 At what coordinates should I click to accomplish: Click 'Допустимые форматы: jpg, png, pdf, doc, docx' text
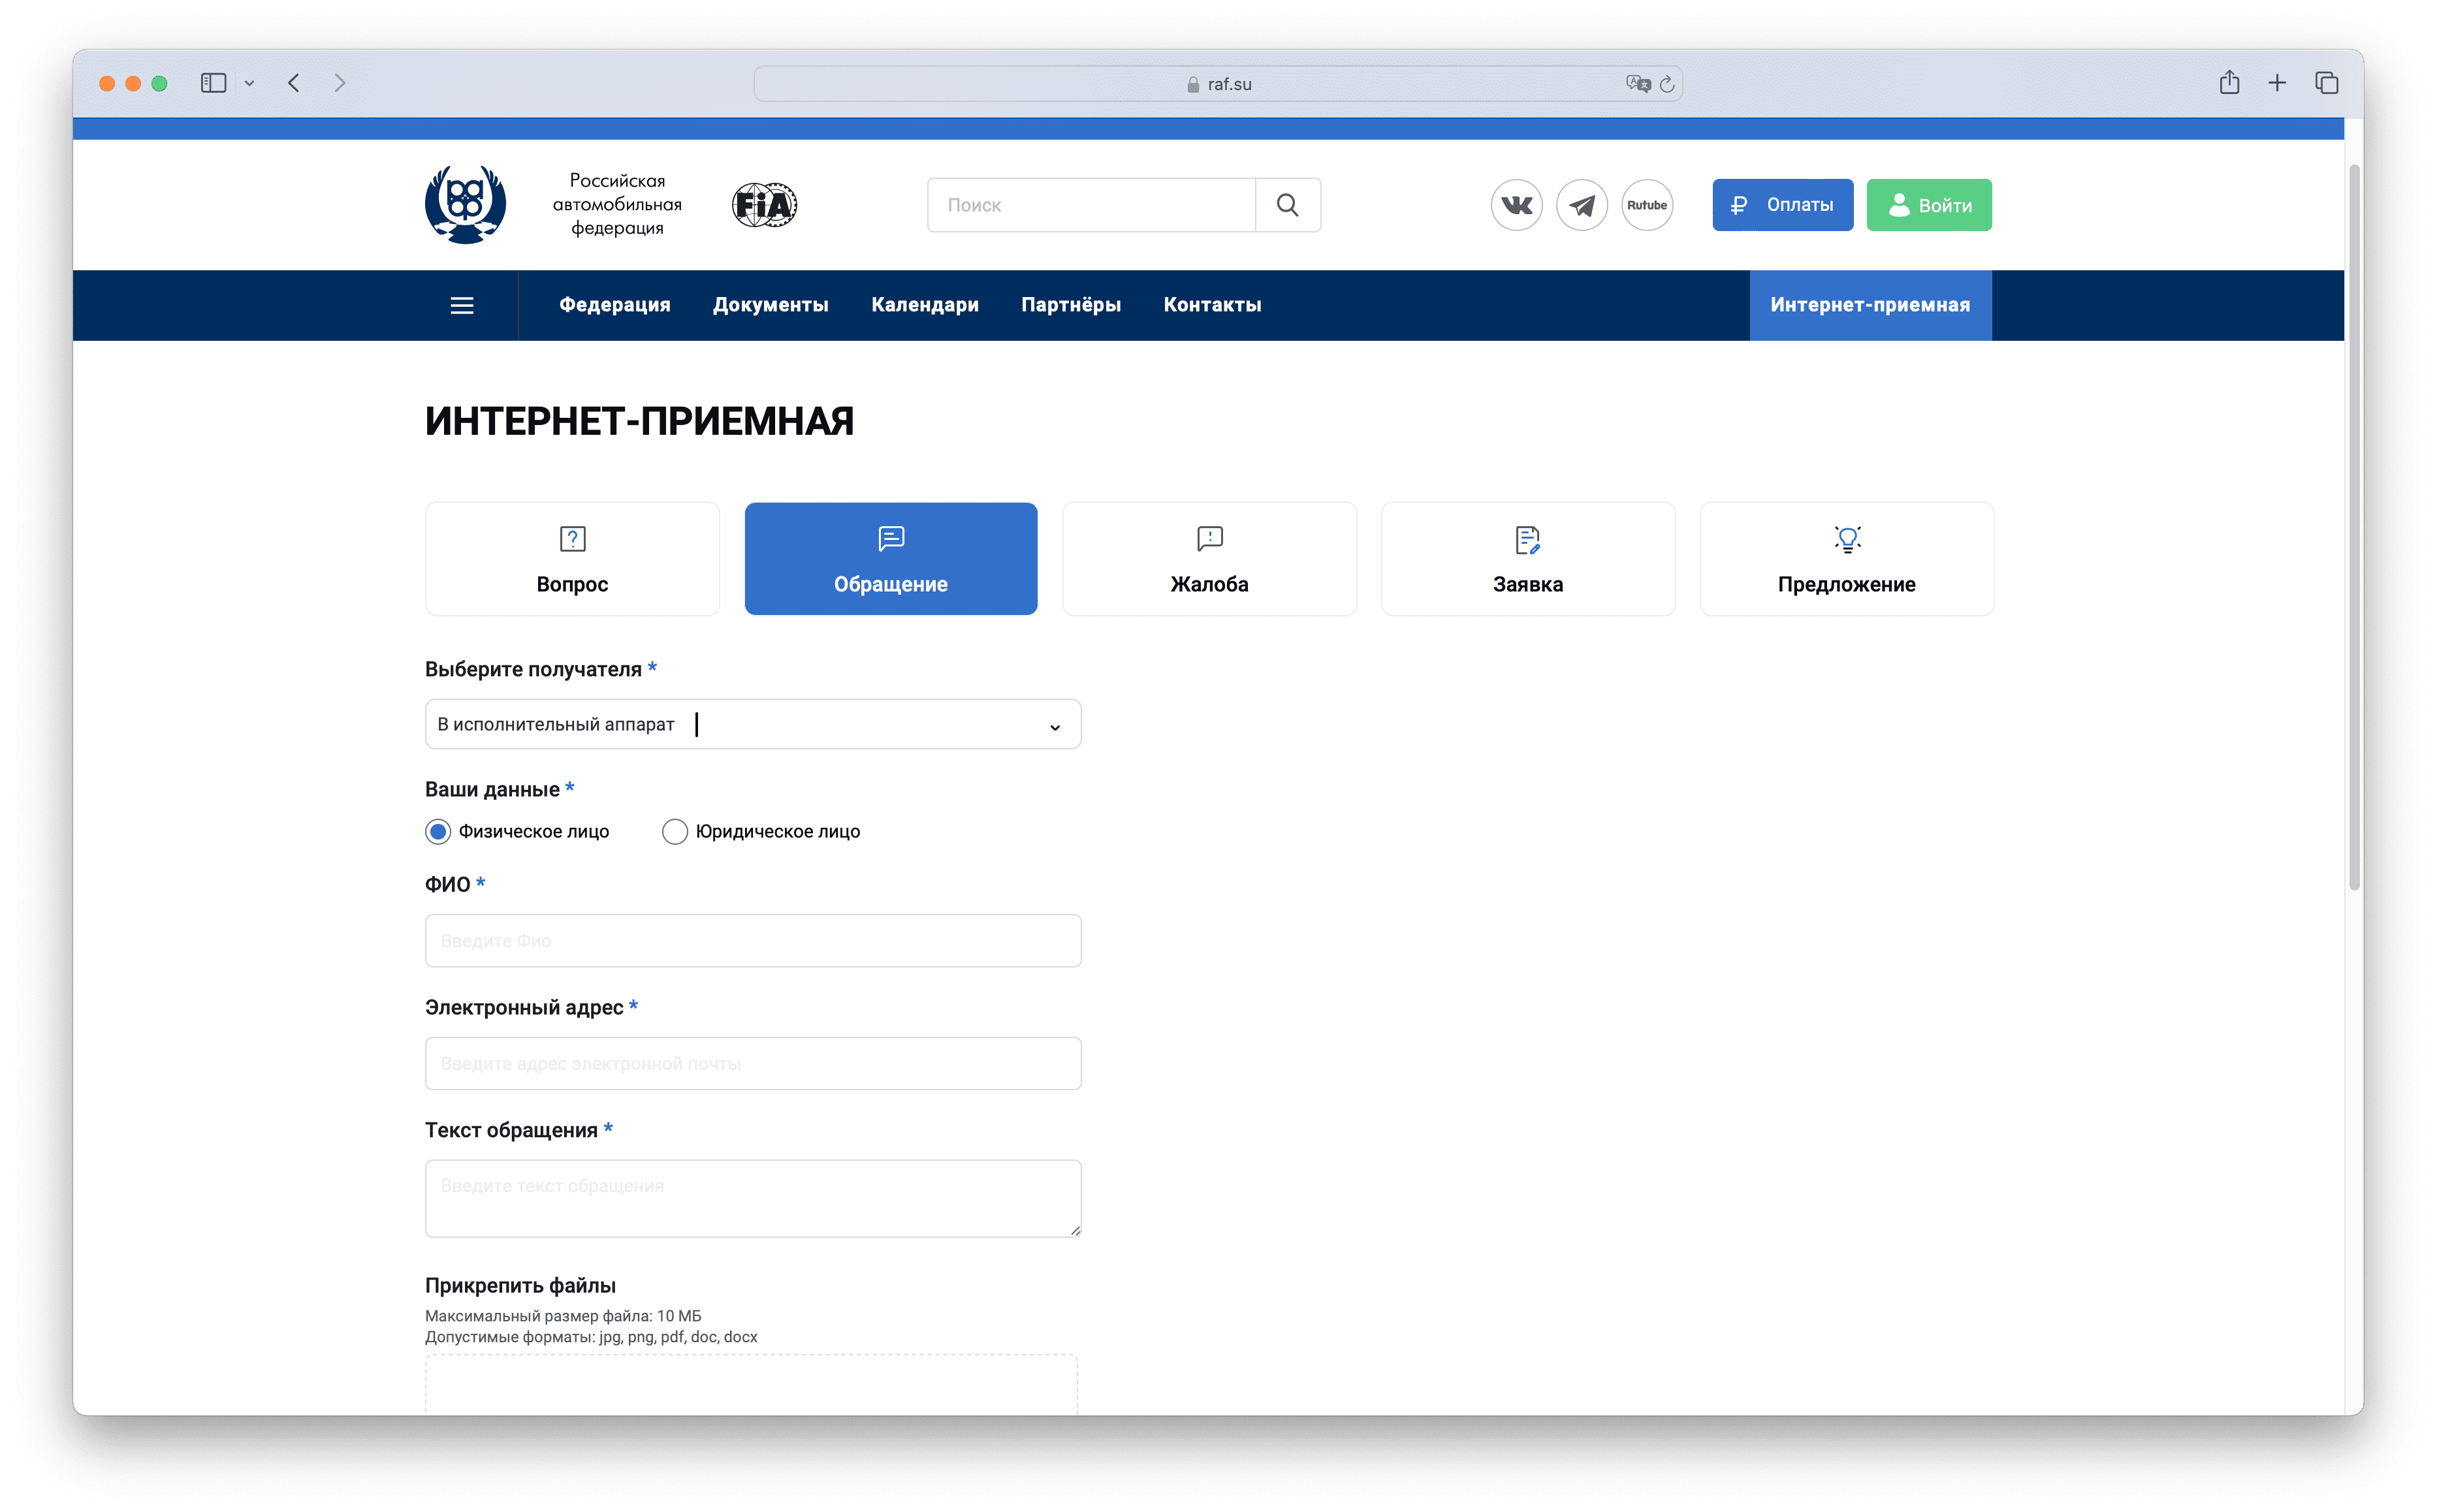tap(591, 1337)
